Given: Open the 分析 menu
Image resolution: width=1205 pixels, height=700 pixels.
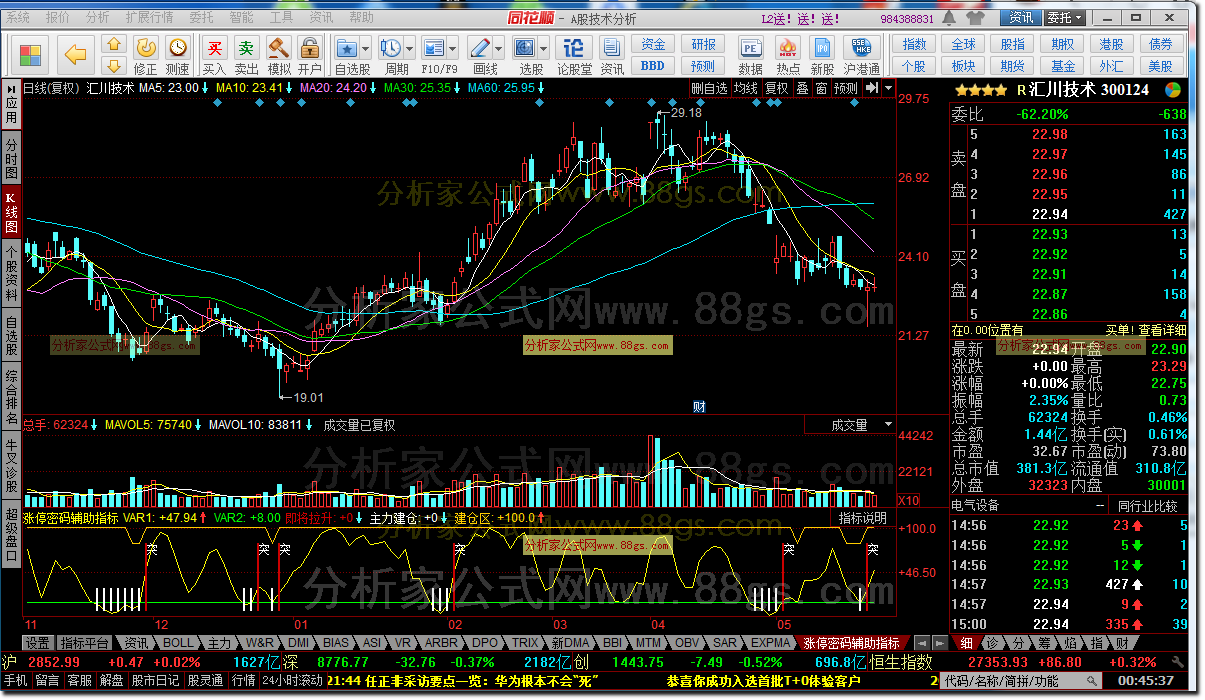Looking at the screenshot, I should tap(98, 18).
